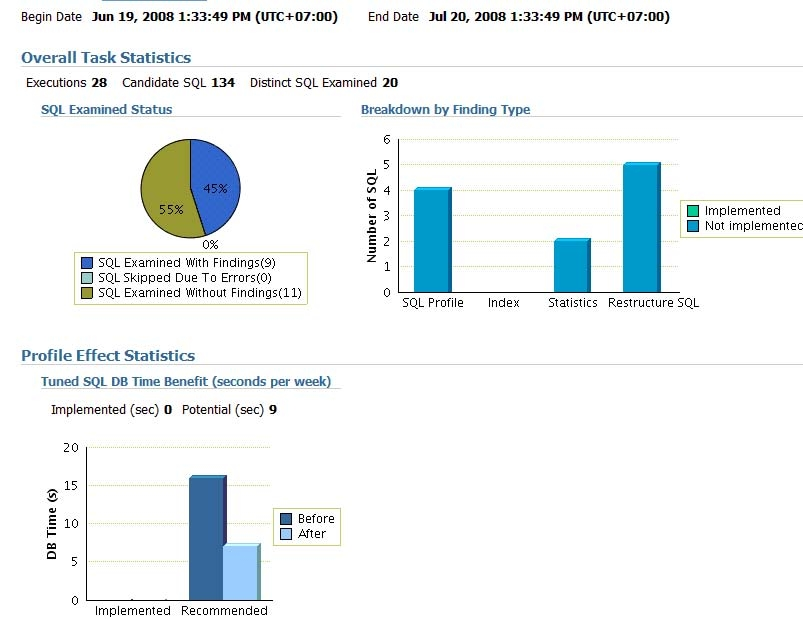Click the SQL Examined With Findings(9) legend label
The width and height of the screenshot is (803, 619).
187,263
